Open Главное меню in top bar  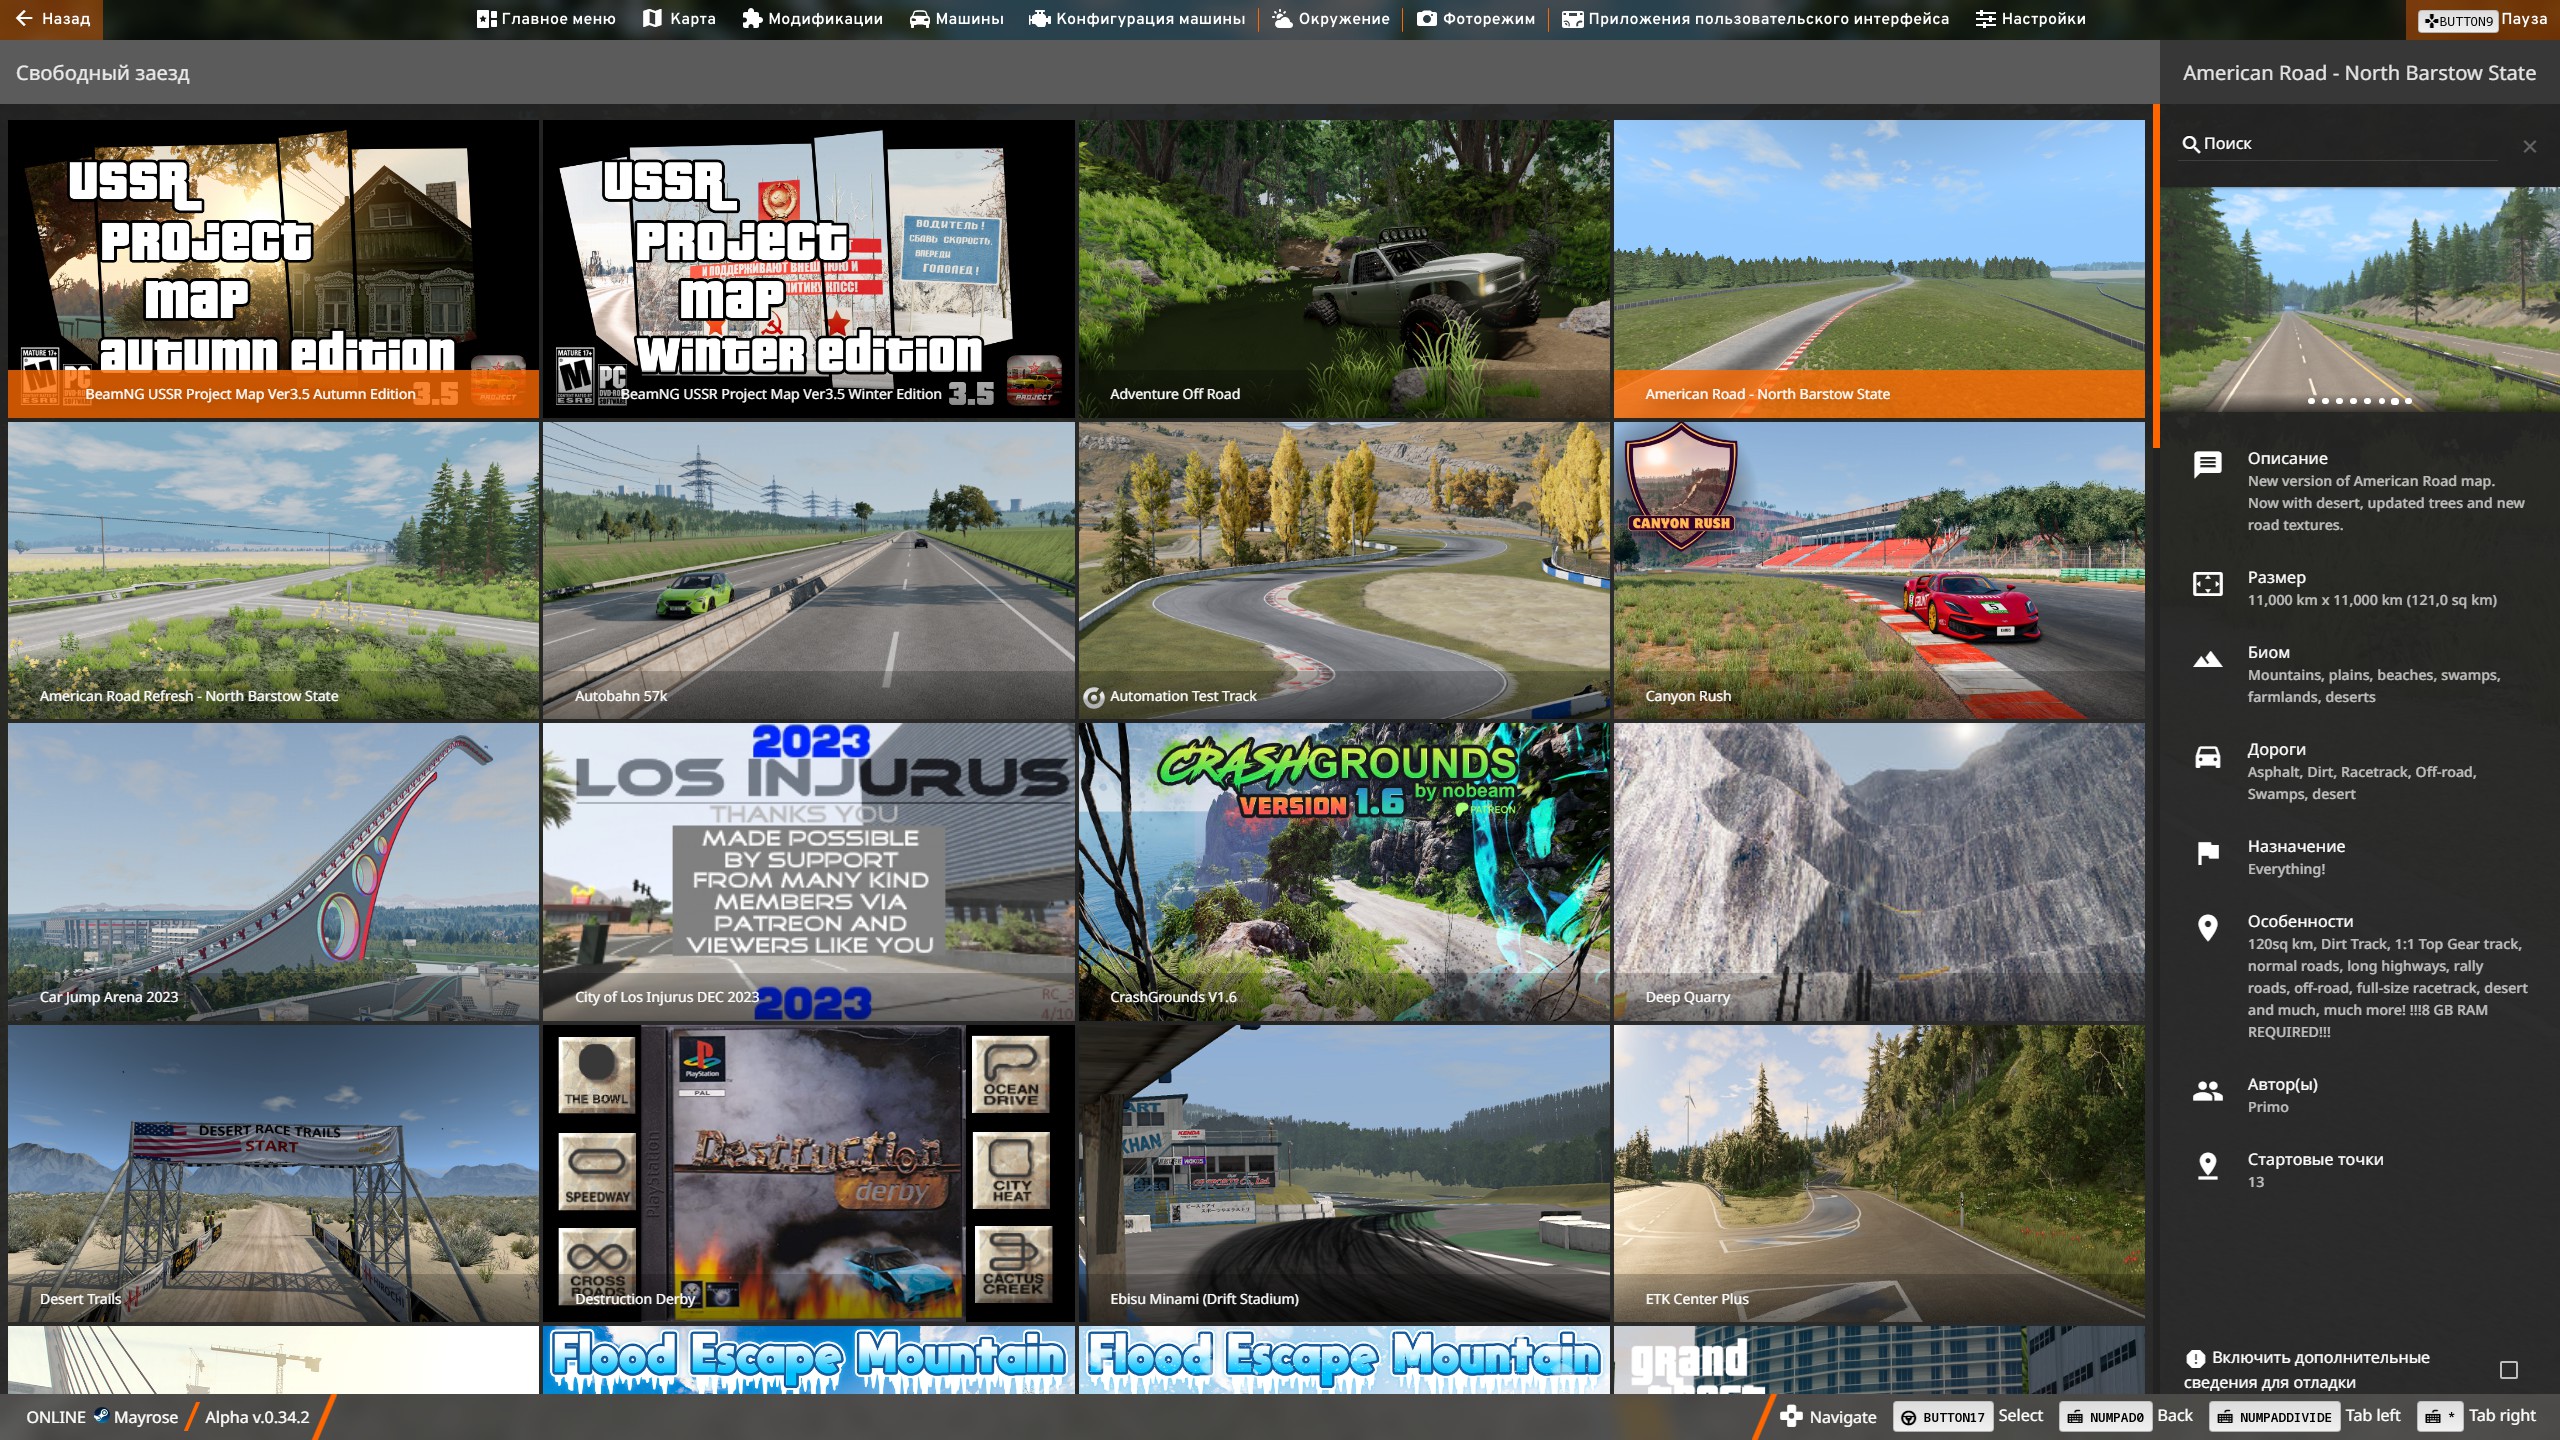pyautogui.click(x=545, y=19)
